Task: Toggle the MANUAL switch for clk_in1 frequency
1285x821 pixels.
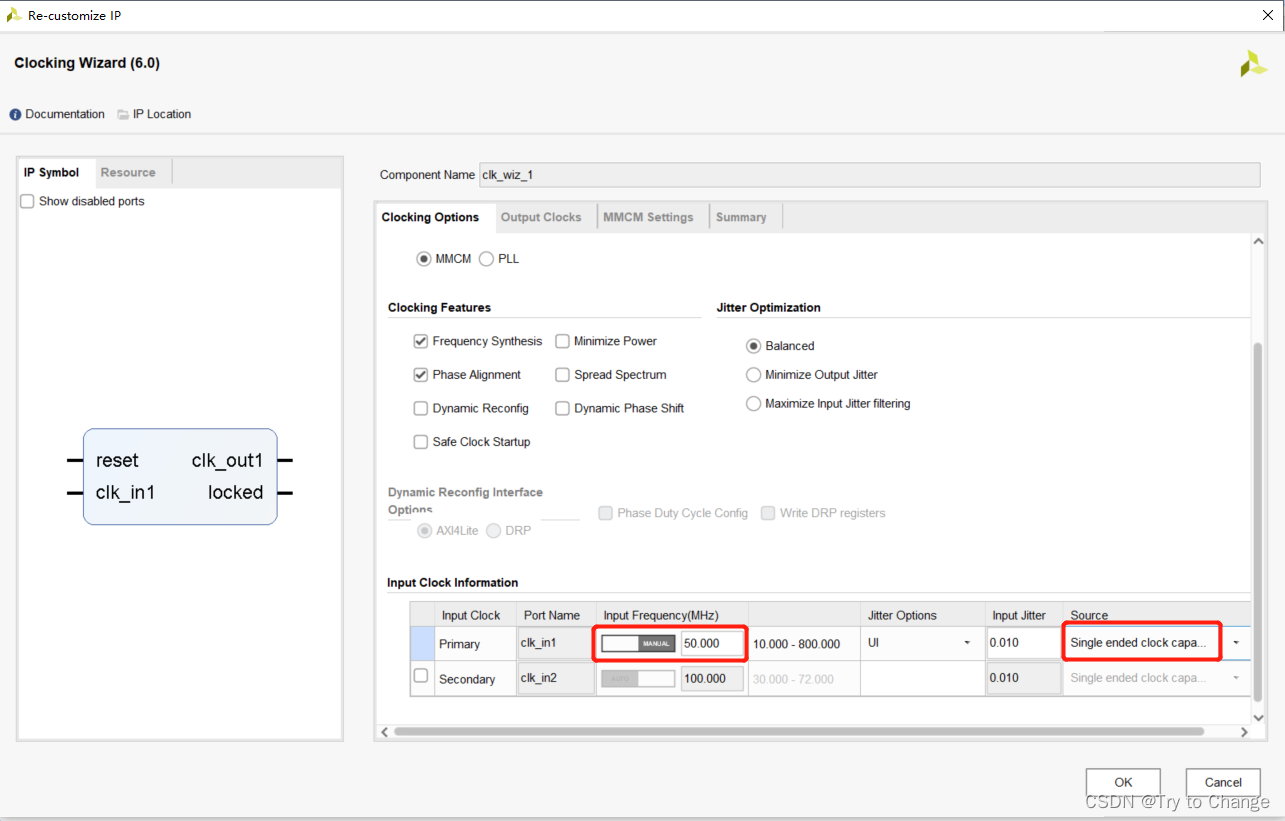Action: tap(637, 643)
